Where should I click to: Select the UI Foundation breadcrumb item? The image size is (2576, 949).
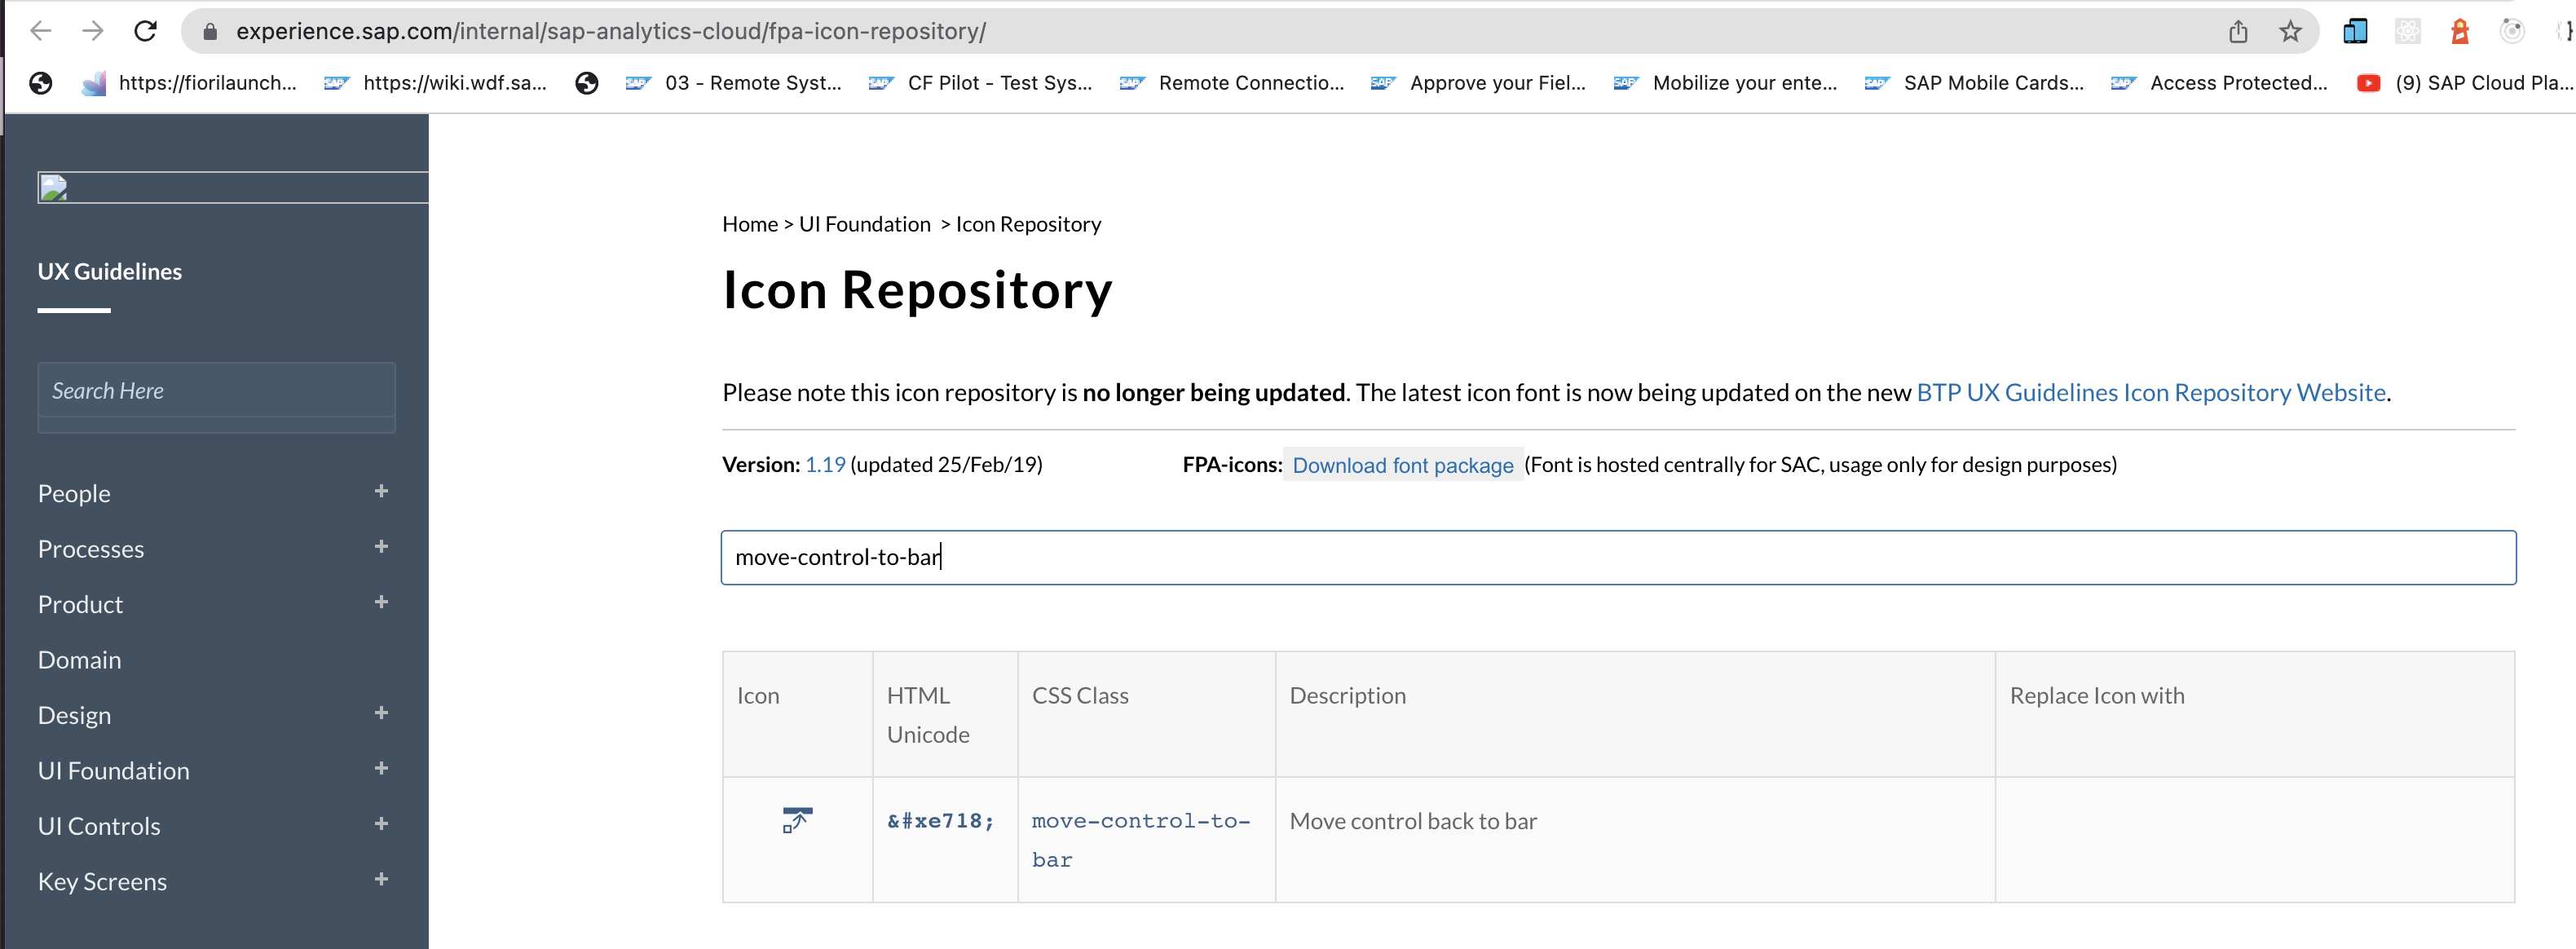point(864,224)
